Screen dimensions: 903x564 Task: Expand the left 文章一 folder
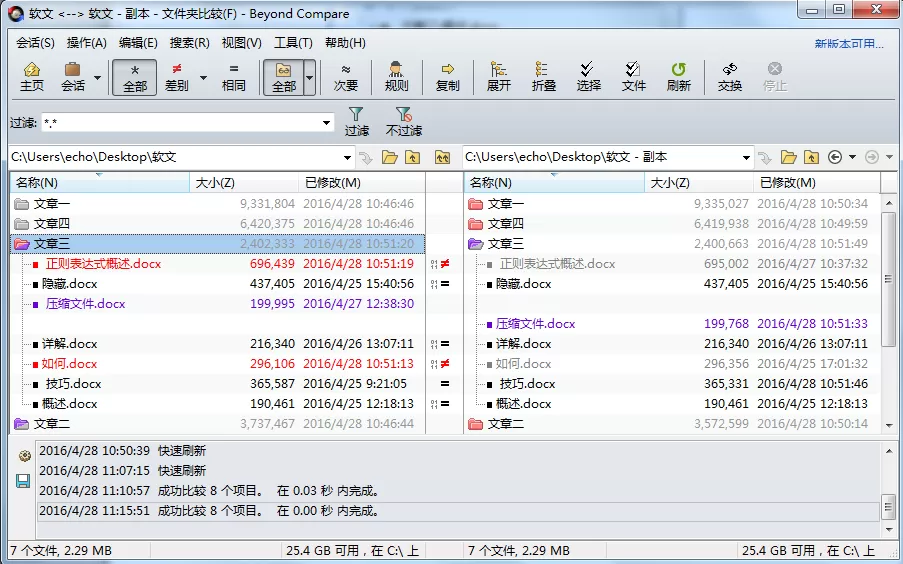(22, 204)
